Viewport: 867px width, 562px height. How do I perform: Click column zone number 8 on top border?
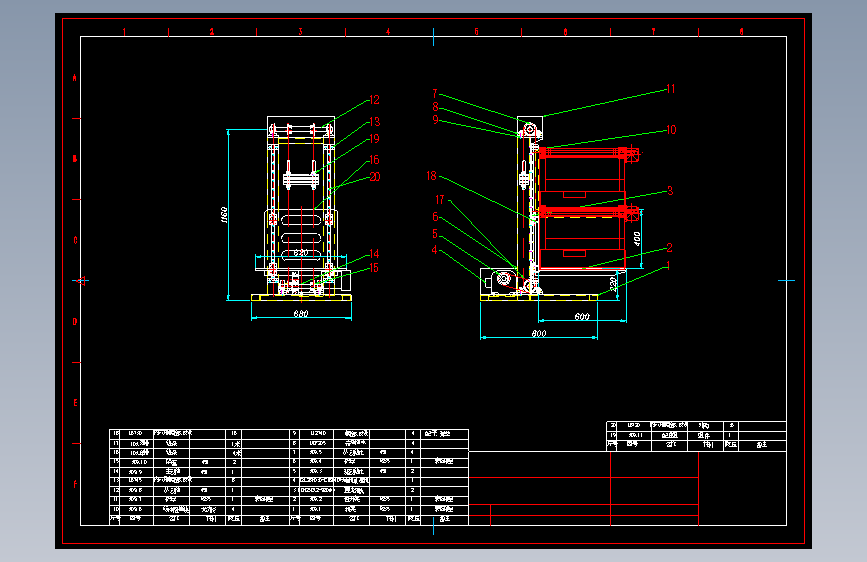(741, 32)
